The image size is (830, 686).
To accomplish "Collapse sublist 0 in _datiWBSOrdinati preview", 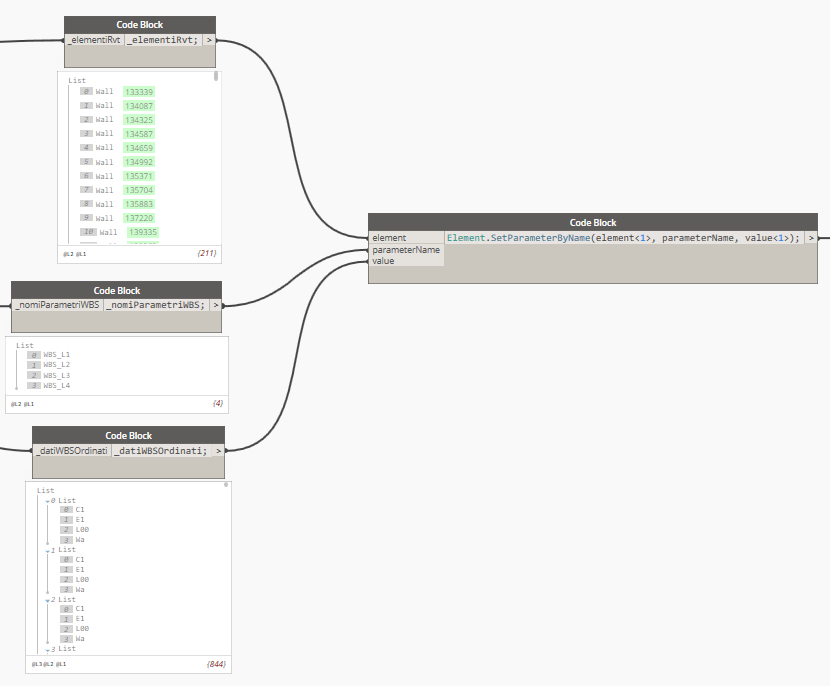I will [x=47, y=500].
